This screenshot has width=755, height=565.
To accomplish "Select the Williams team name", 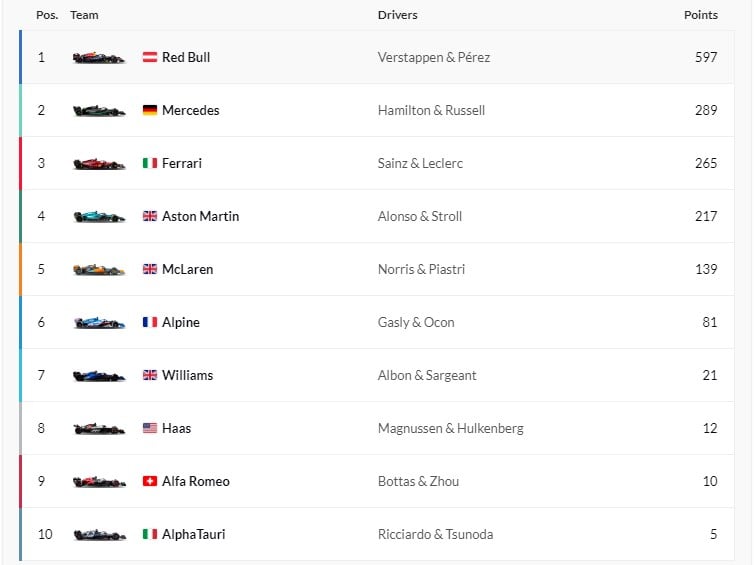I will click(x=187, y=375).
